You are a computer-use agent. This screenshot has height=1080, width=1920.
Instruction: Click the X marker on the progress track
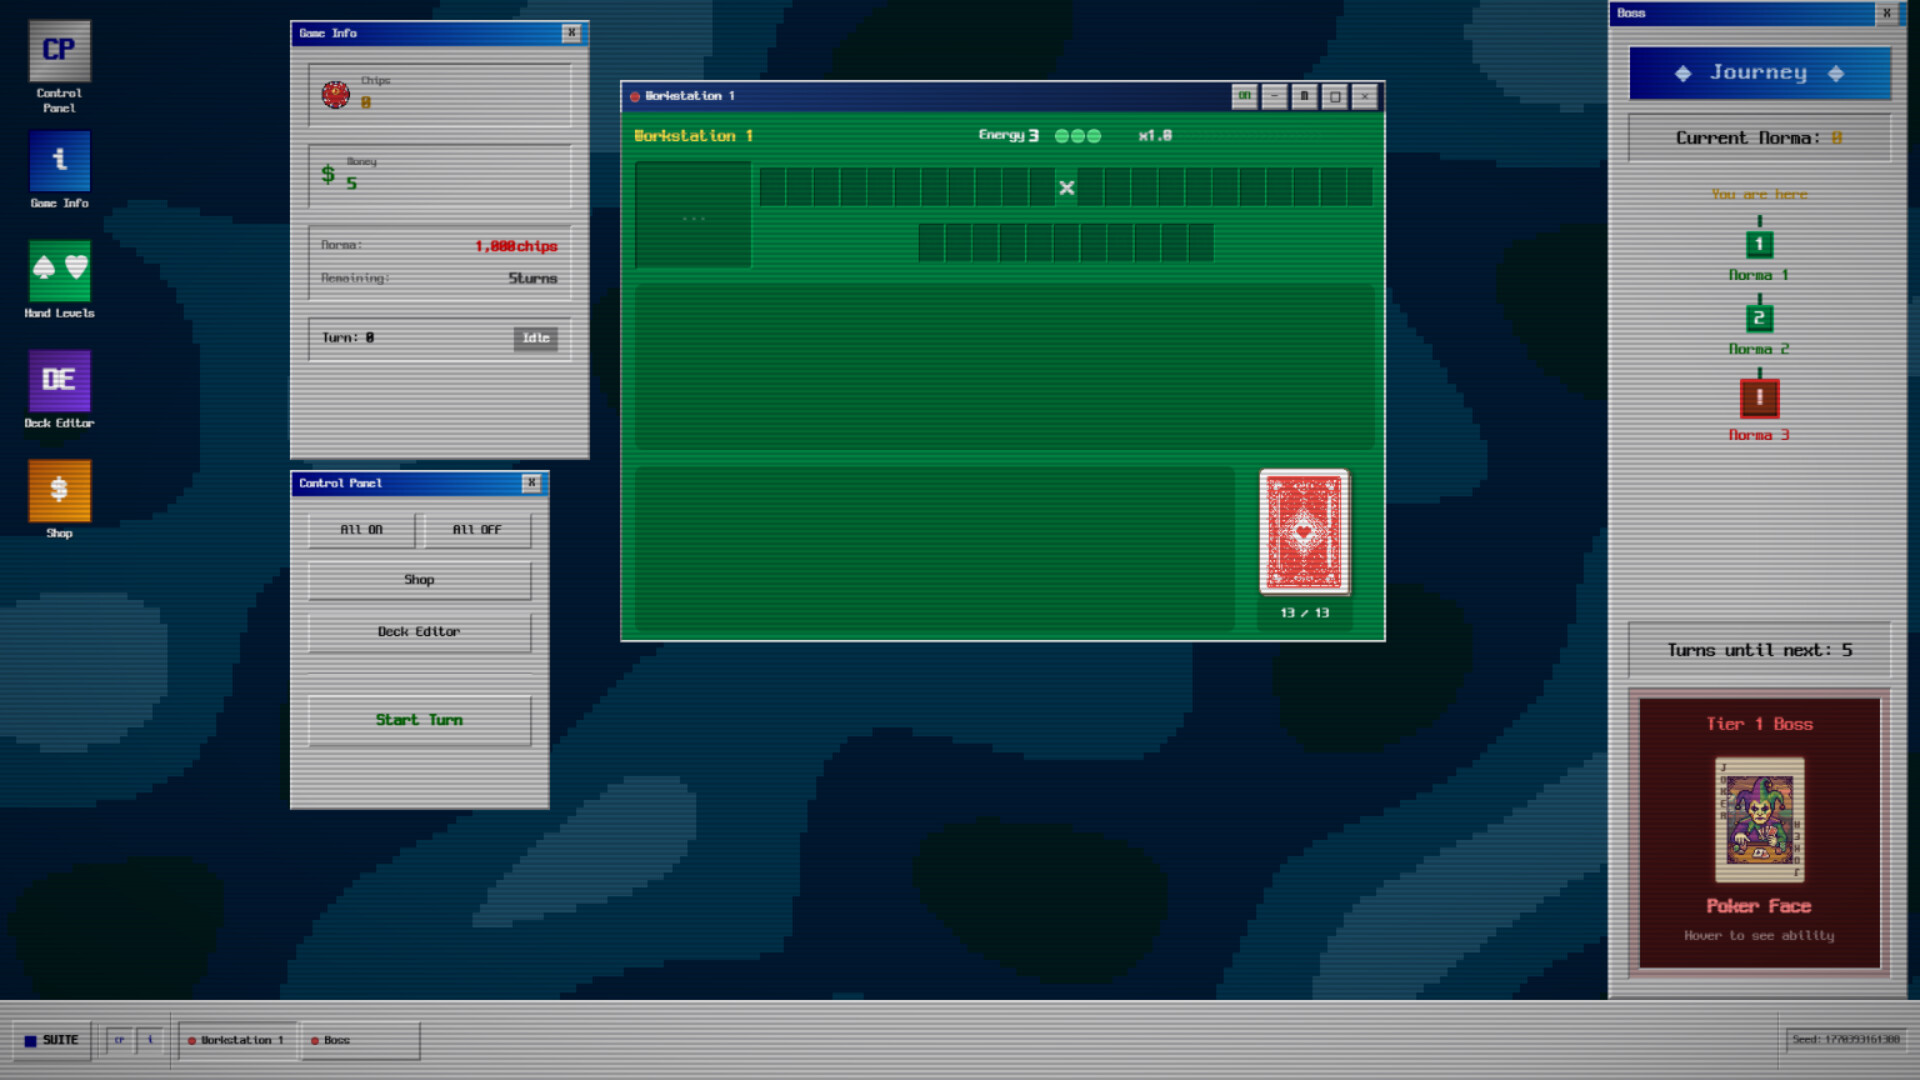(x=1067, y=188)
